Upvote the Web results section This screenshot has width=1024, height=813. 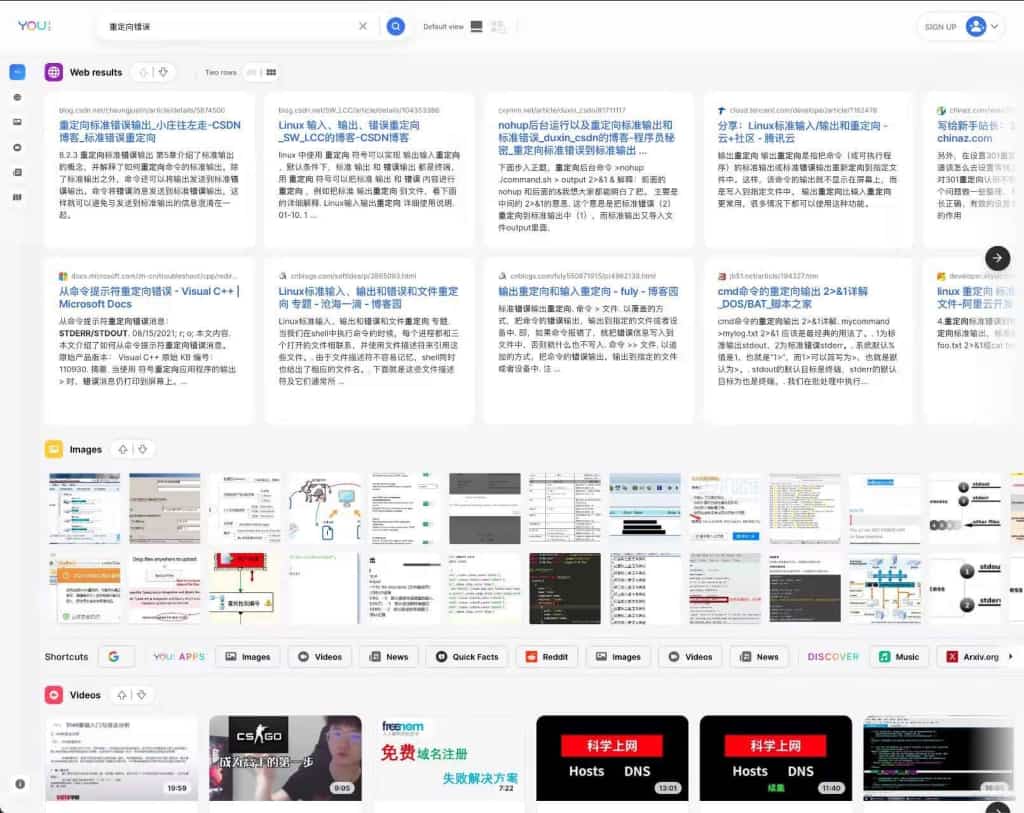pos(143,71)
